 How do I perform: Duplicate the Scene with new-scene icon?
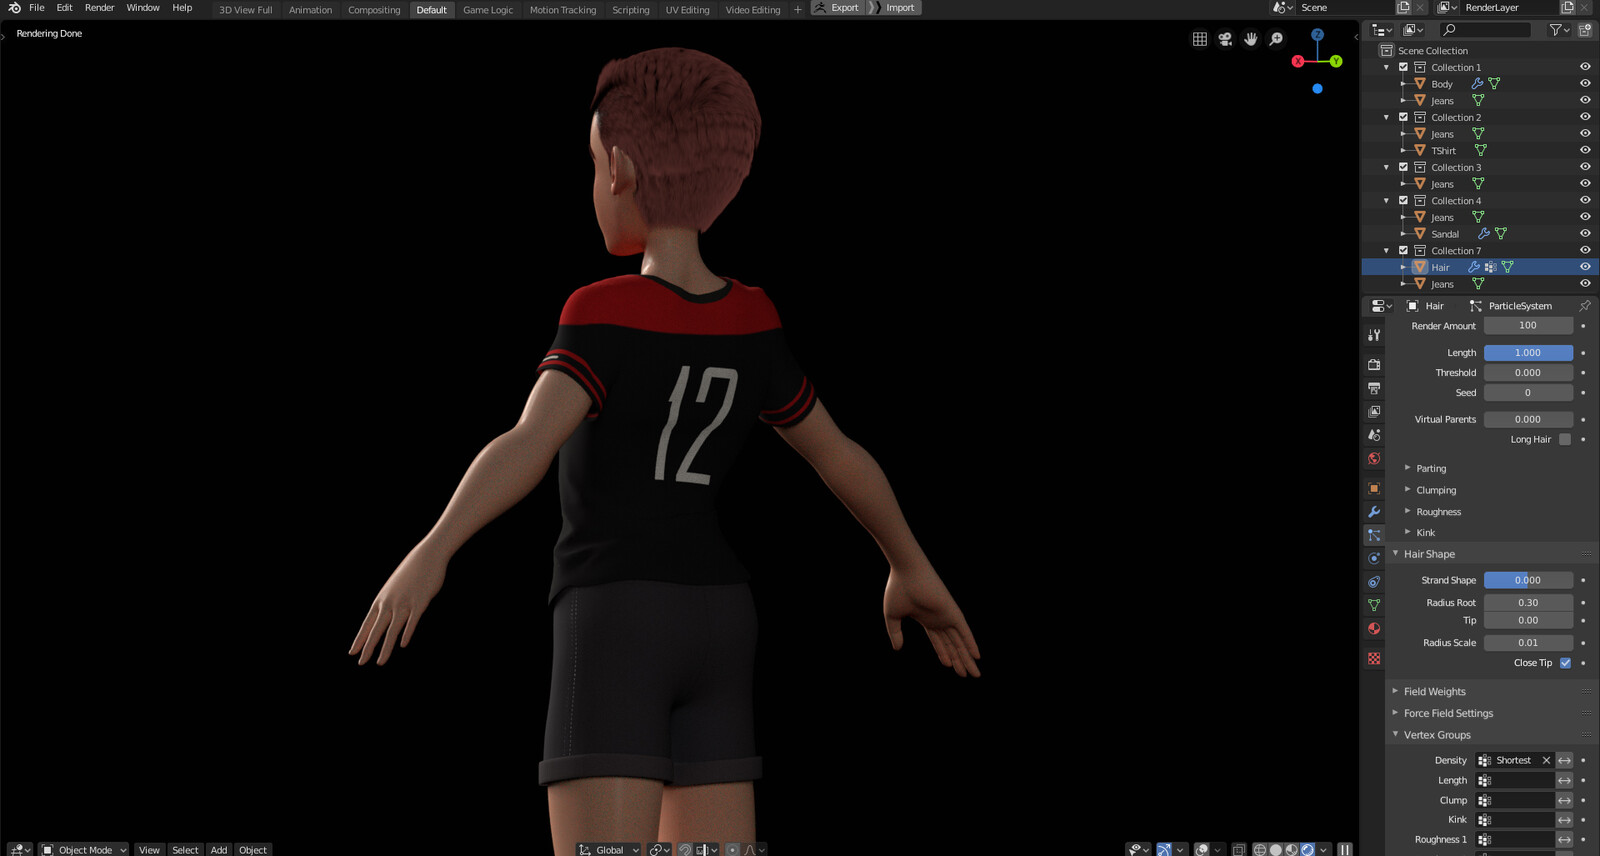point(1403,7)
